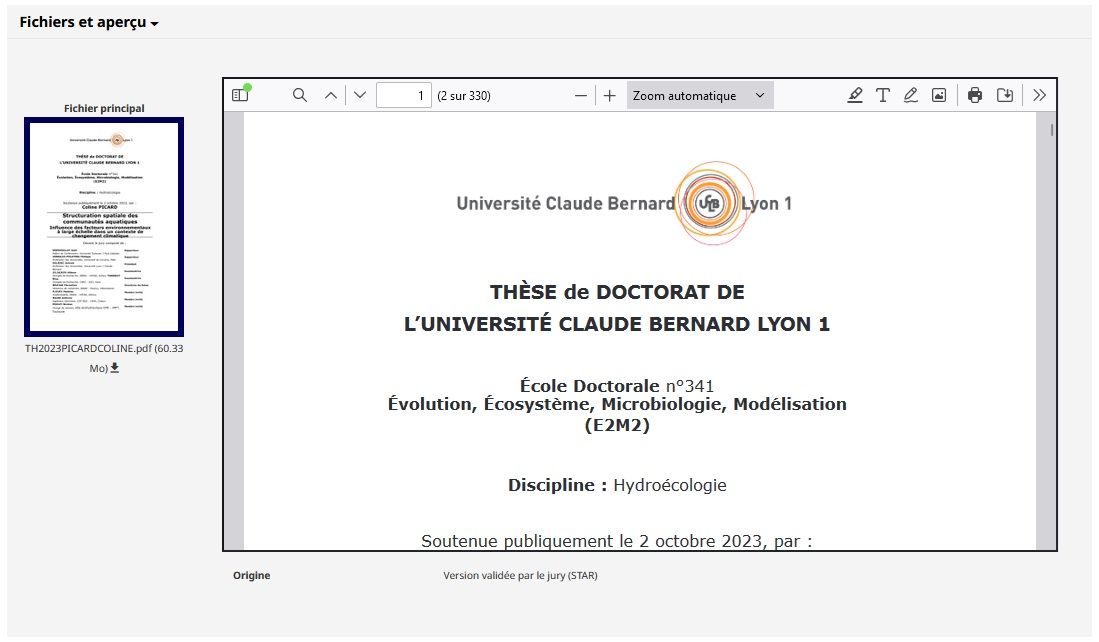Select the Fichier principal thumbnail
Screen dimensions: 1099x642
(104, 226)
